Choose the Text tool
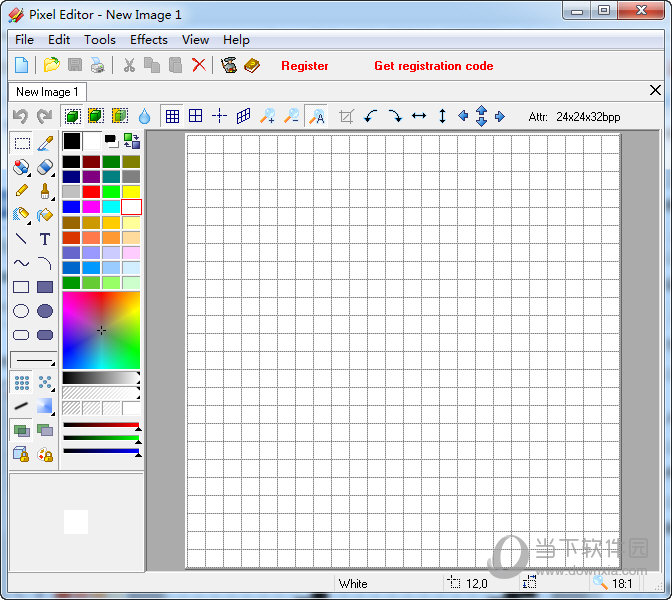This screenshot has height=600, width=672. pos(45,239)
